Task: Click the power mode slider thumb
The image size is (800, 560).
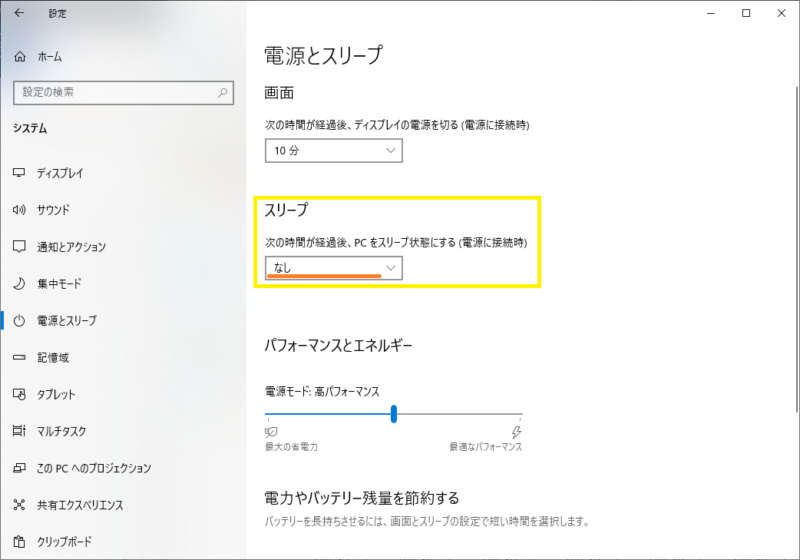Action: (x=394, y=413)
